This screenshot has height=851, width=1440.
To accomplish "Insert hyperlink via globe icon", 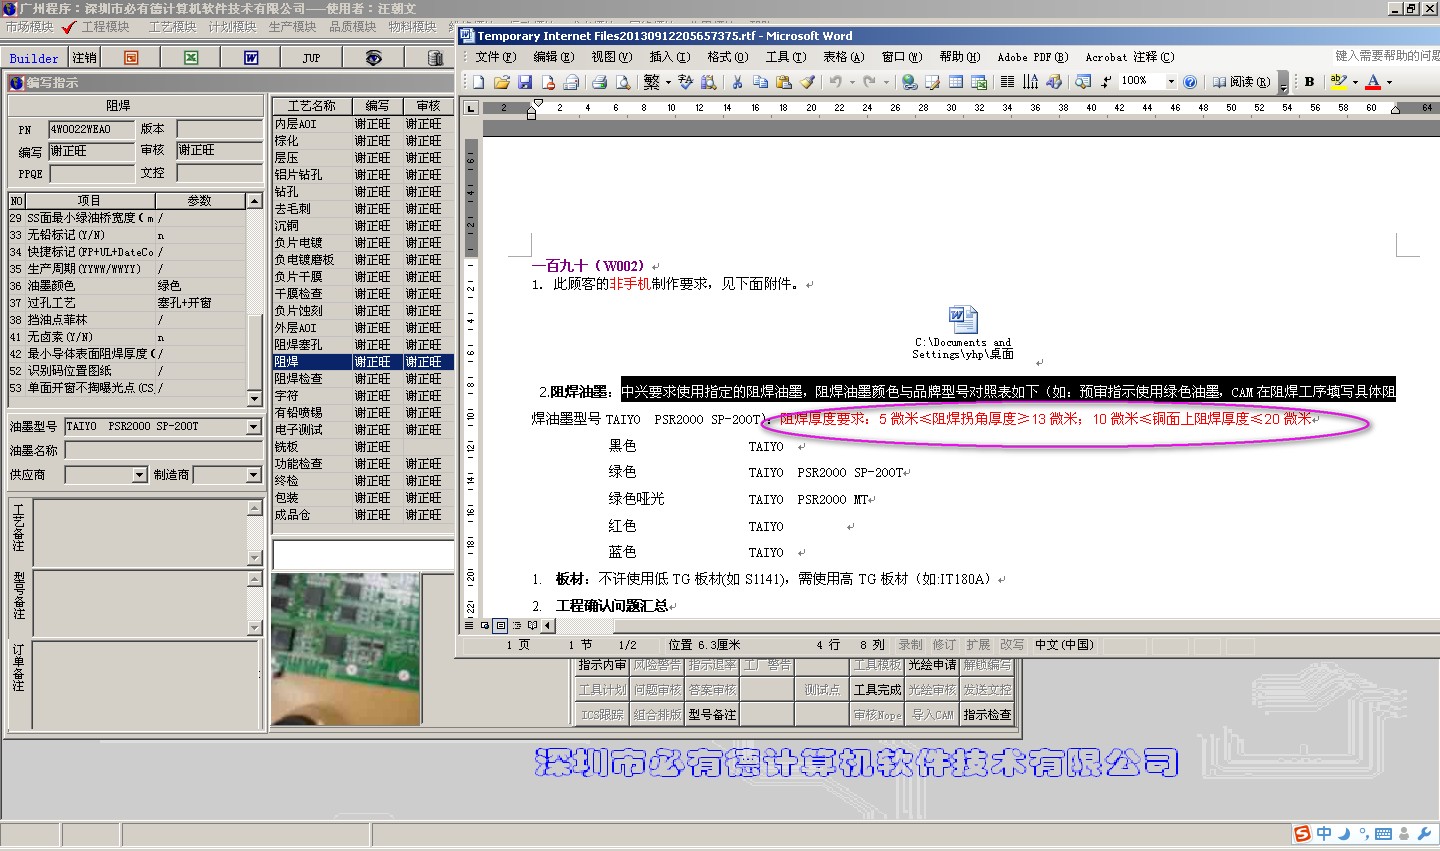I will coord(909,82).
